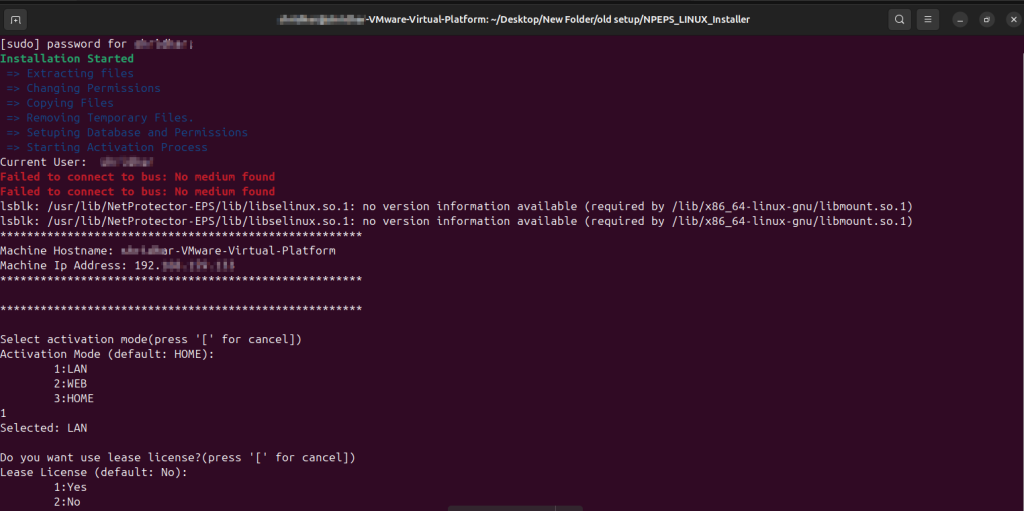This screenshot has width=1024, height=511.
Task: Click the terminal search magnifier icon
Action: (x=899, y=19)
